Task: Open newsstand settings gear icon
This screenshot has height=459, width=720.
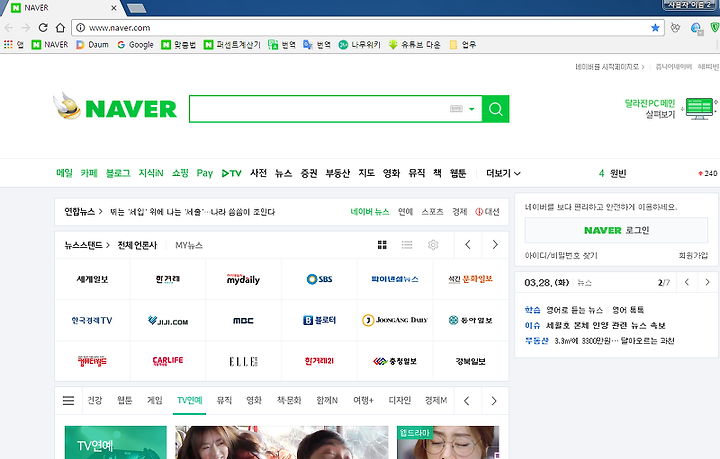Action: tap(433, 245)
